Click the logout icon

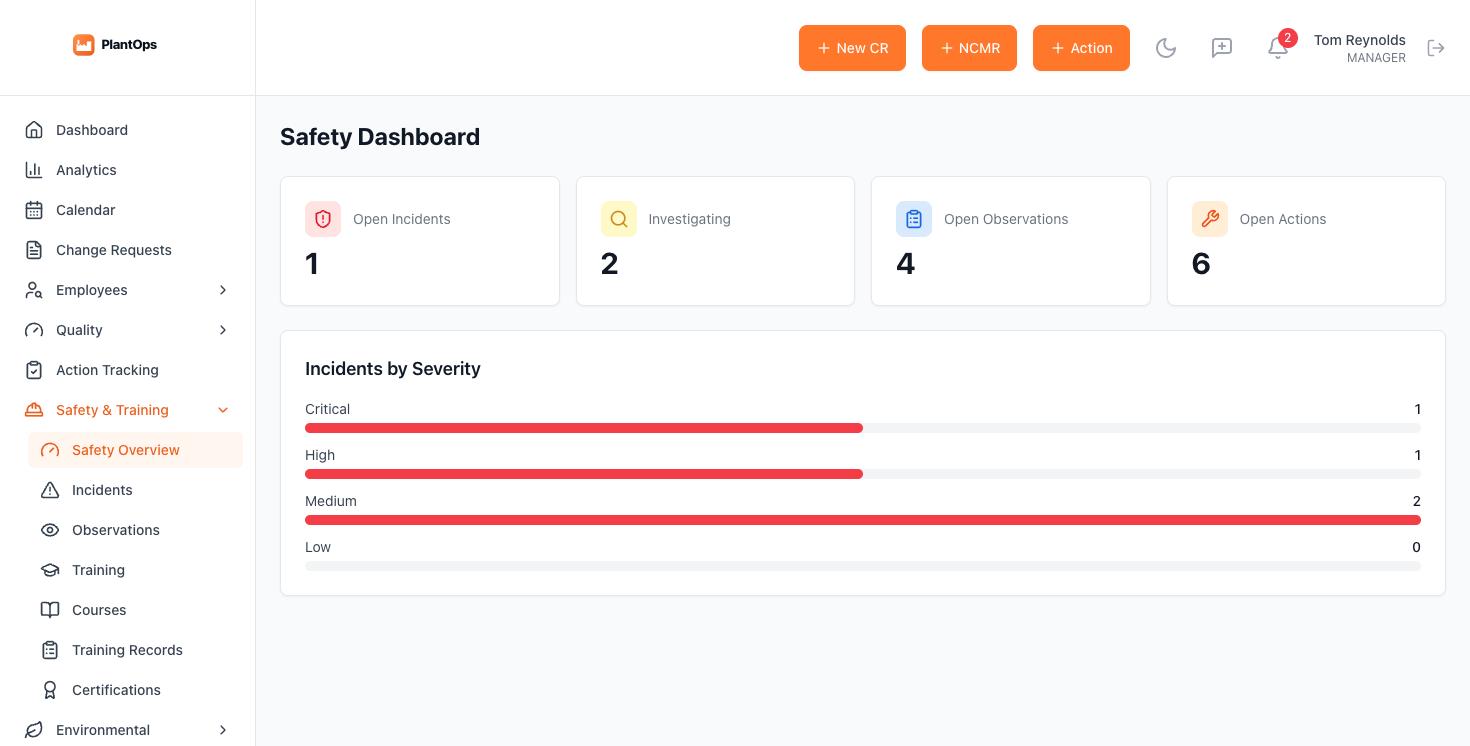click(x=1436, y=48)
